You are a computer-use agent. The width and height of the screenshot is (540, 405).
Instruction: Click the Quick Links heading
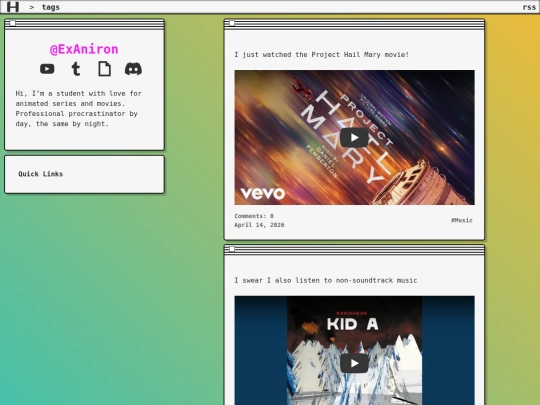click(41, 174)
